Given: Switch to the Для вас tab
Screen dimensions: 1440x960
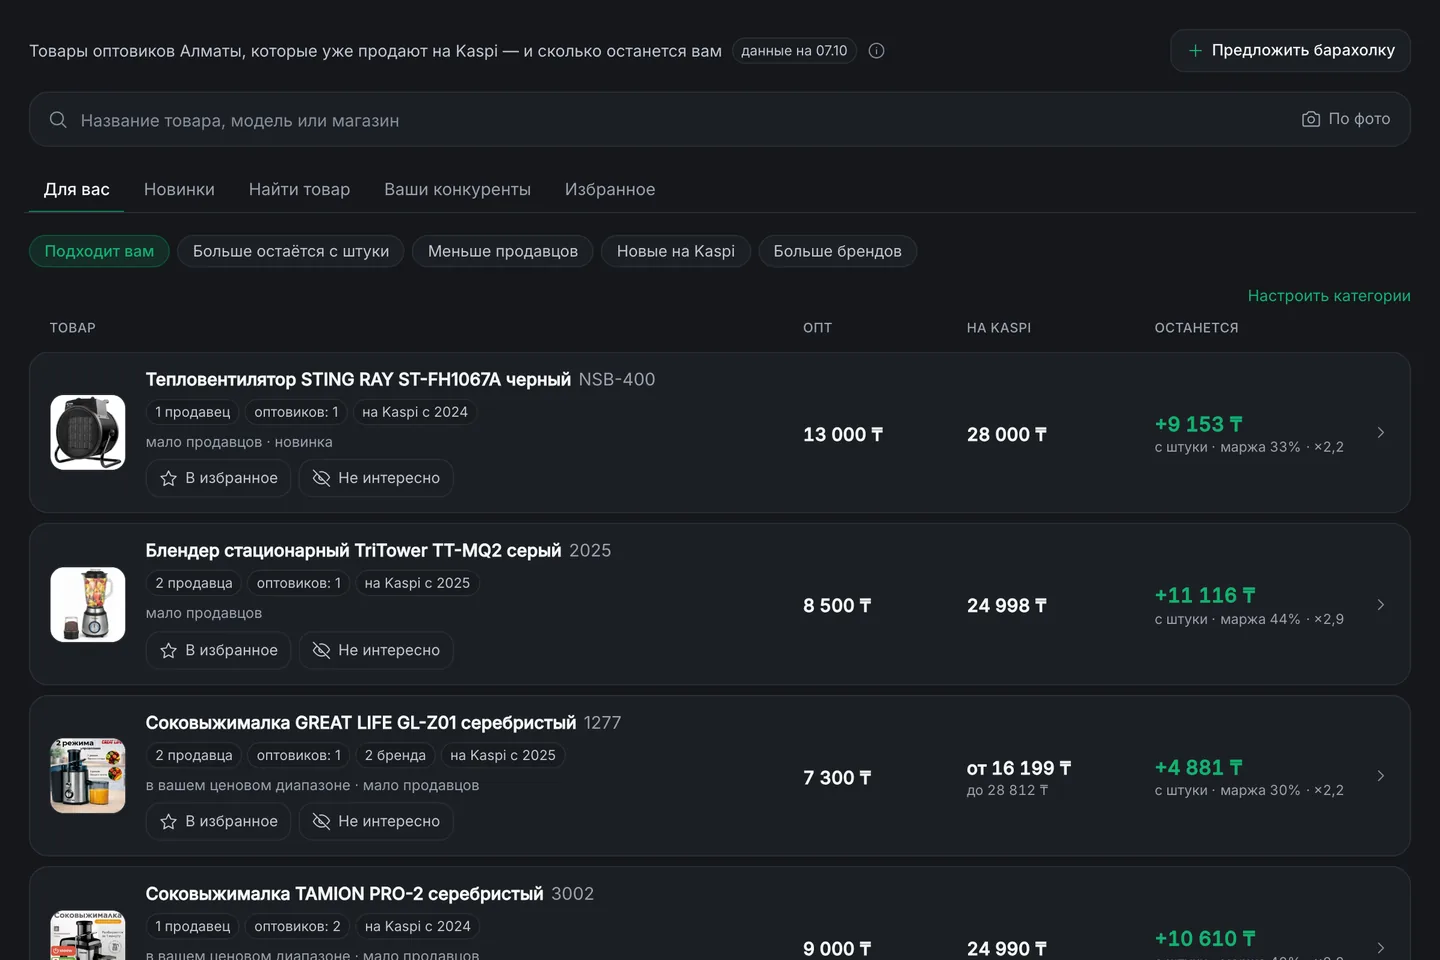Looking at the screenshot, I should [77, 189].
